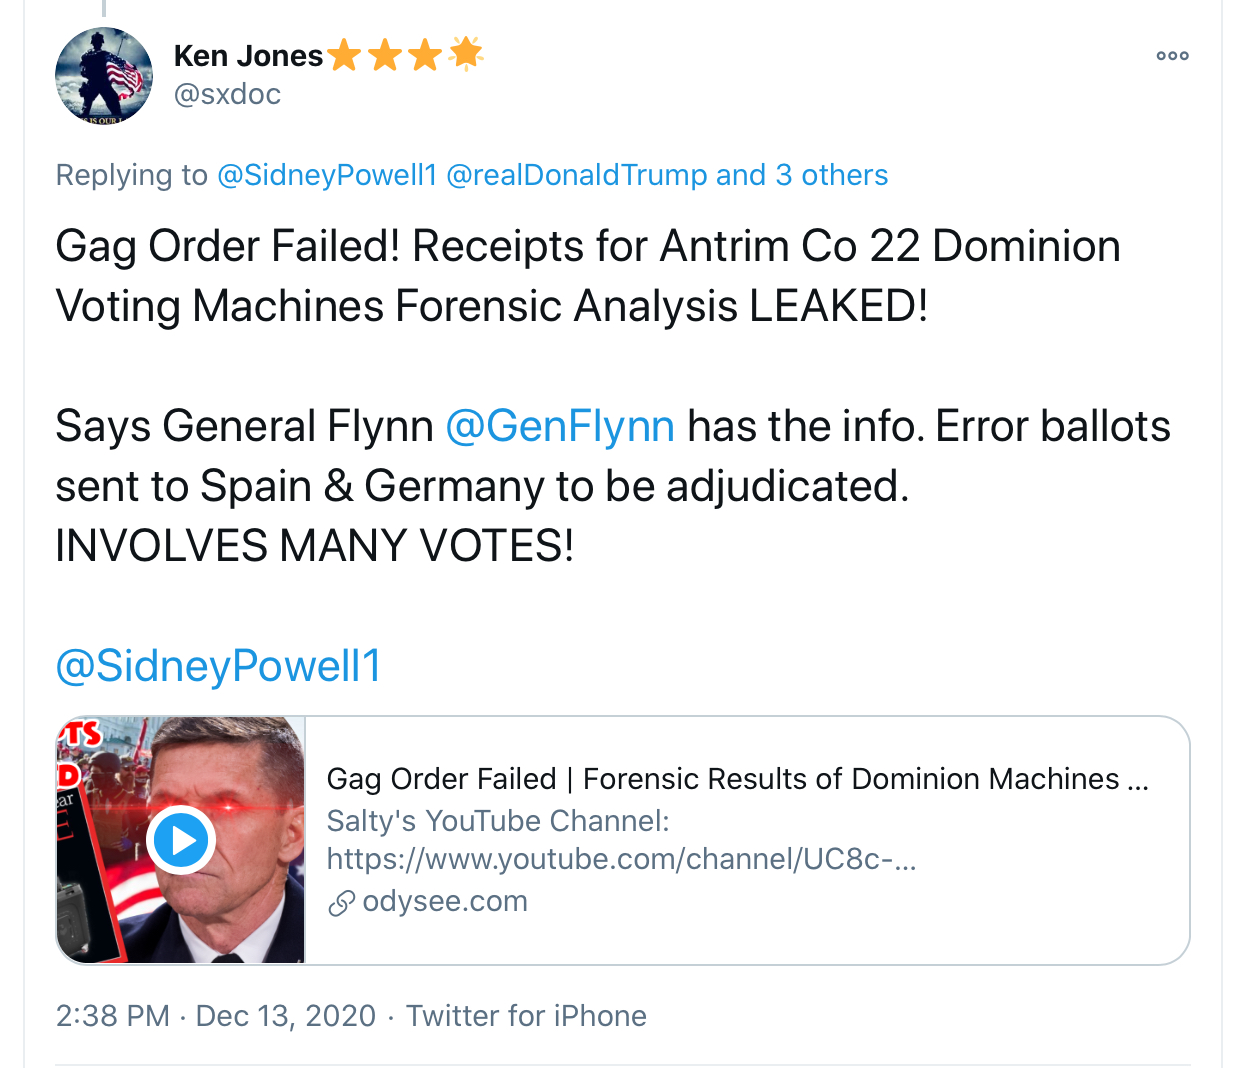Screen dimensions: 1237x1068
Task: Open the odysee.com domain link
Action: pyautogui.click(x=445, y=901)
